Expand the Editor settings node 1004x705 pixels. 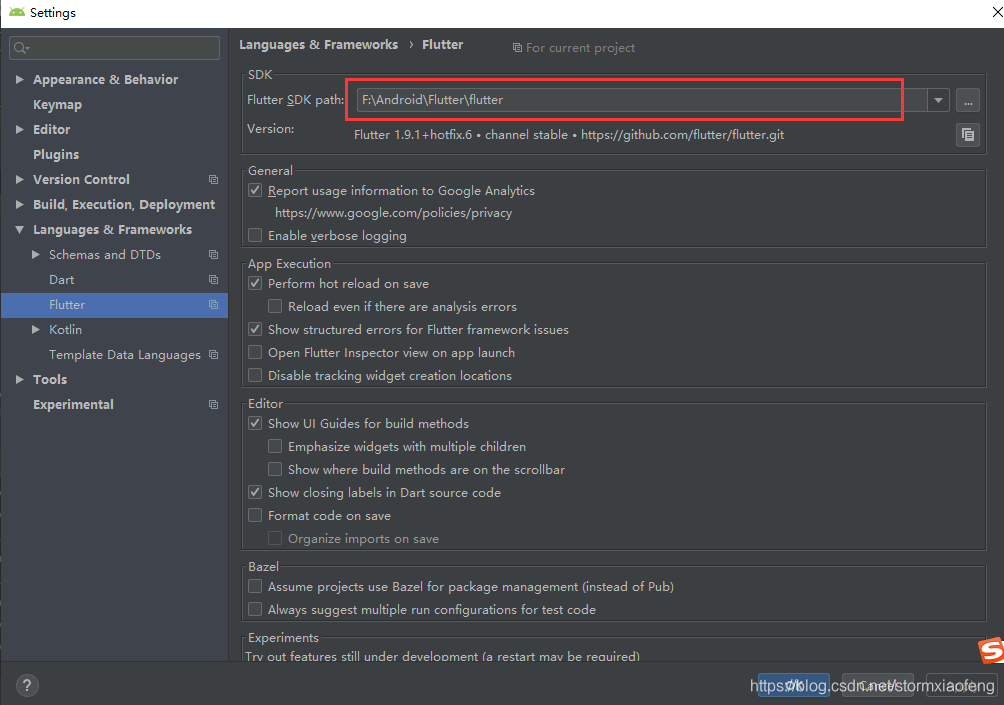pyautogui.click(x=20, y=129)
